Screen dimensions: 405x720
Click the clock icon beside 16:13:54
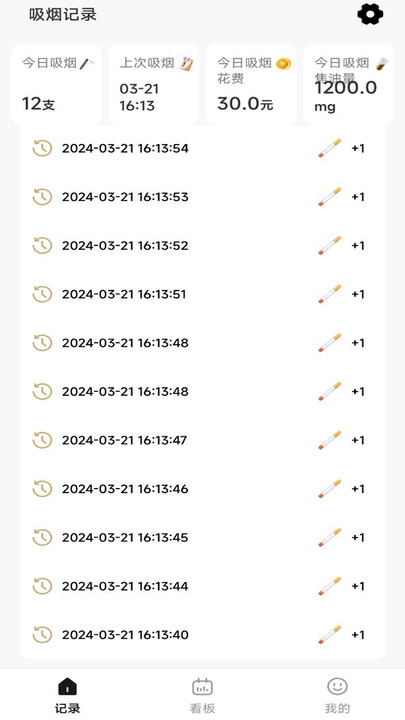tap(42, 148)
